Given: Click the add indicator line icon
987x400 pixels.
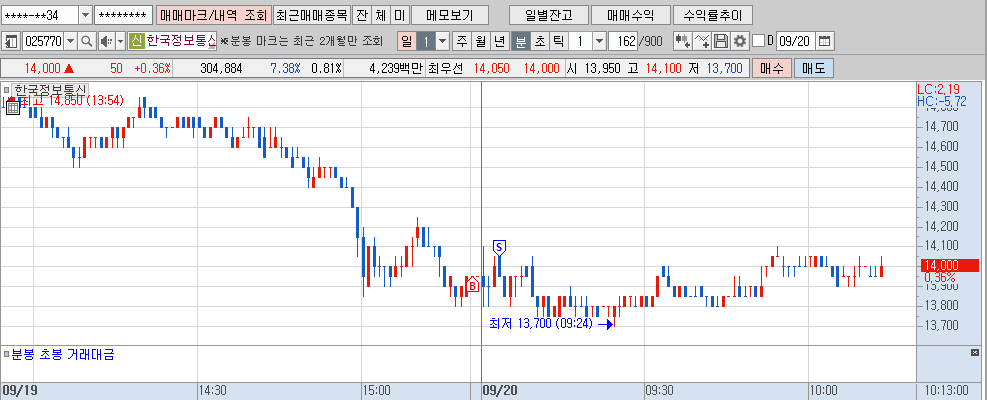Looking at the screenshot, I should tap(702, 42).
